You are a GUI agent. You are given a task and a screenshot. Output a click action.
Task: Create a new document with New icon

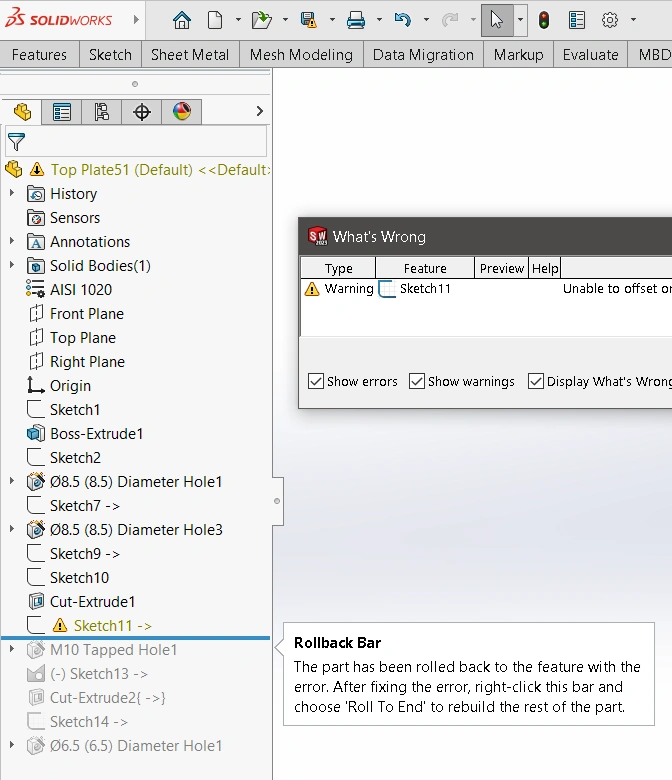(215, 20)
